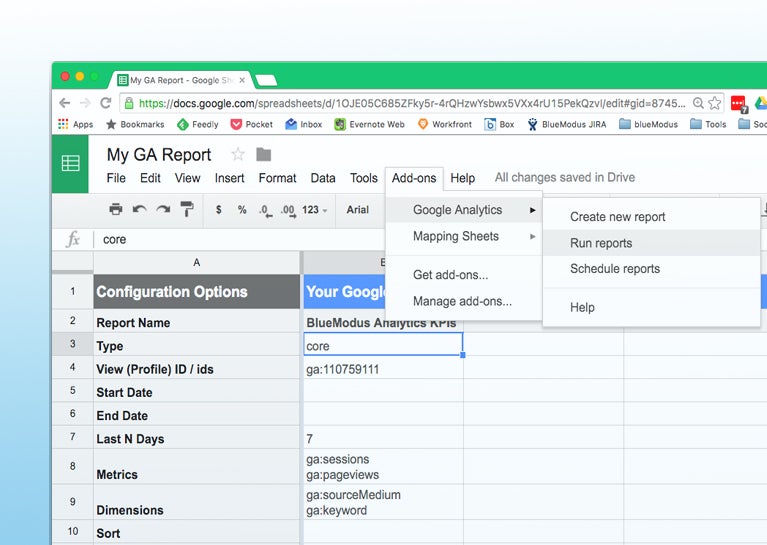Click the move-to-folder icon beside title
The width and height of the screenshot is (767, 545).
pyautogui.click(x=264, y=155)
